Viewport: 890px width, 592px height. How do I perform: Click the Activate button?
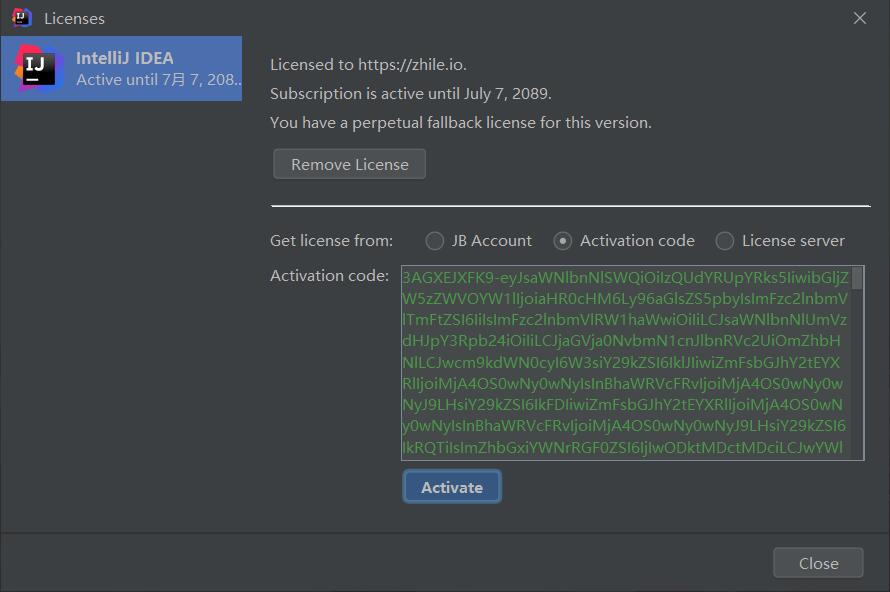pos(452,487)
